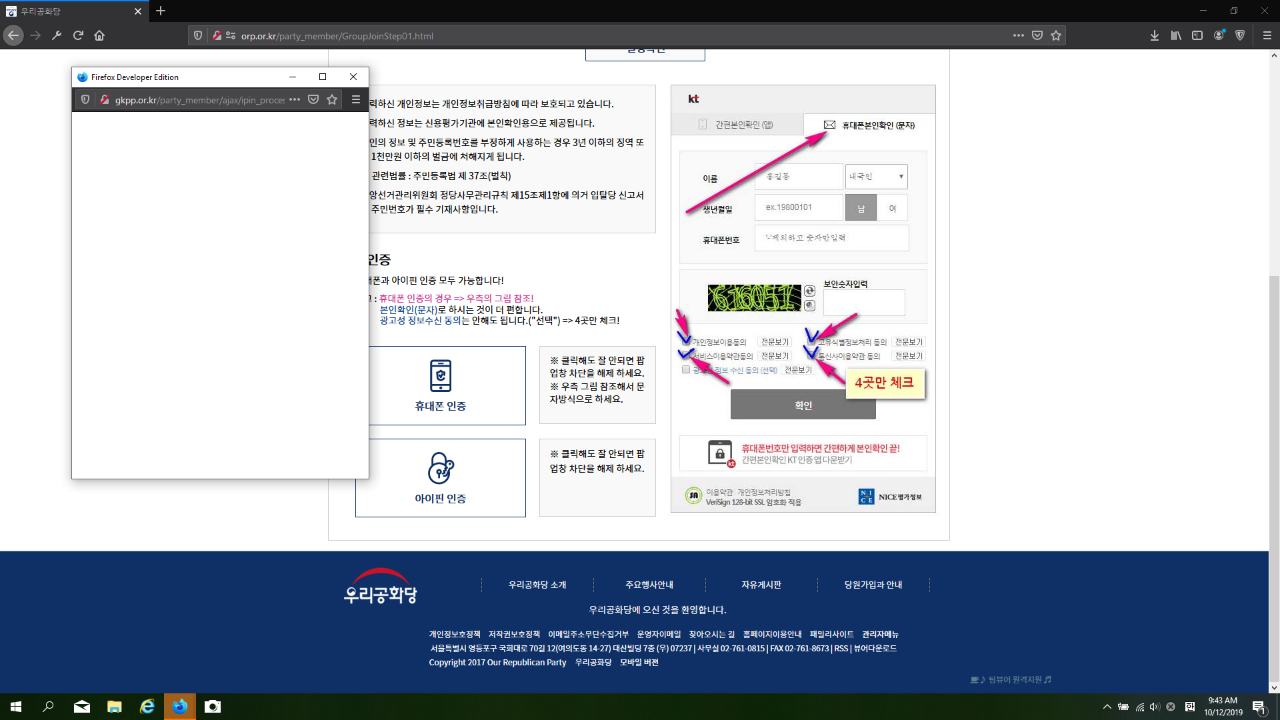The height and width of the screenshot is (720, 1280).
Task: Bookmark this page with the main toolbar star
Action: 1057,35
